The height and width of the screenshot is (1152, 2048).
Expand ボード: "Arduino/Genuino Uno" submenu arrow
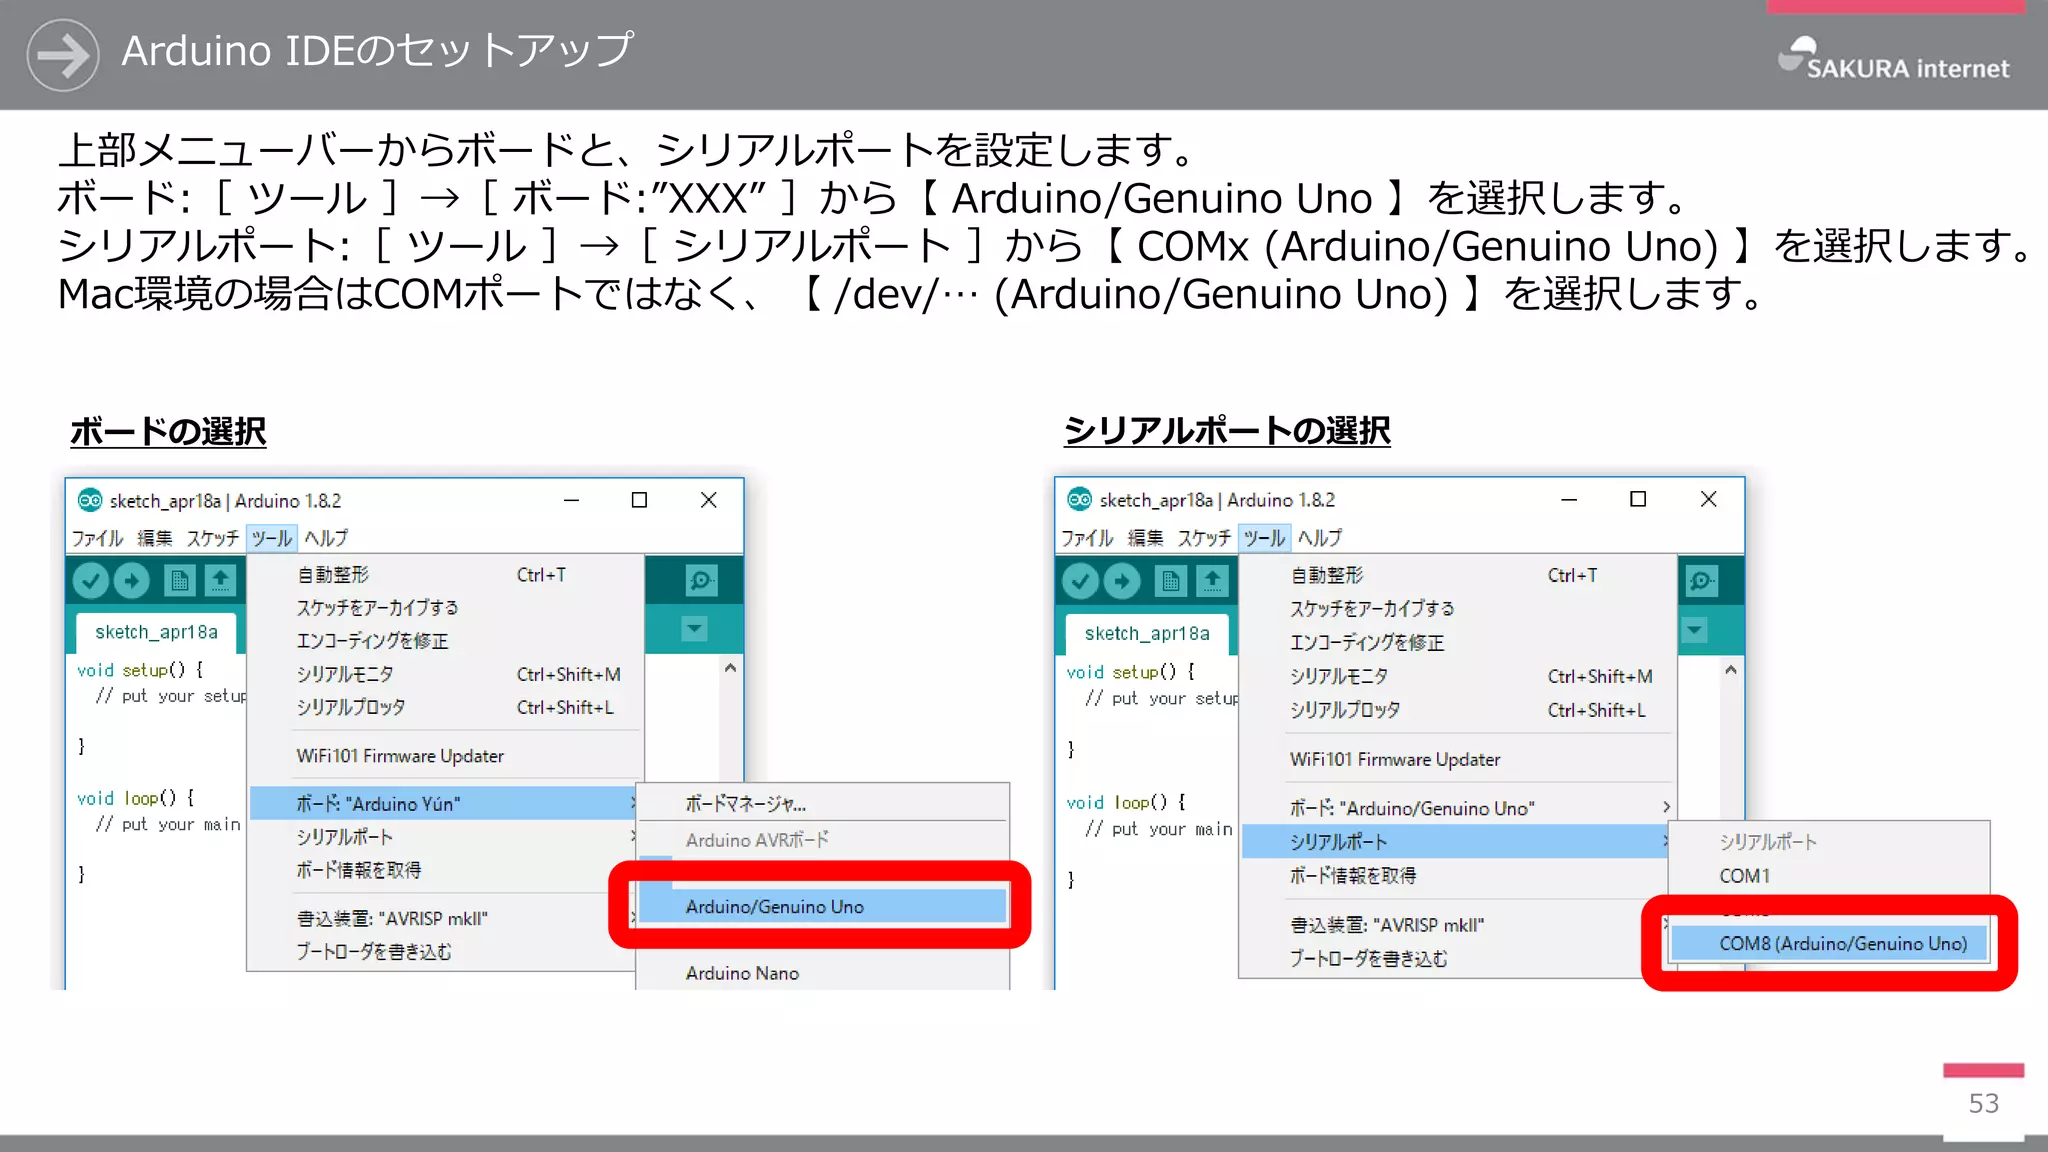tap(1666, 807)
